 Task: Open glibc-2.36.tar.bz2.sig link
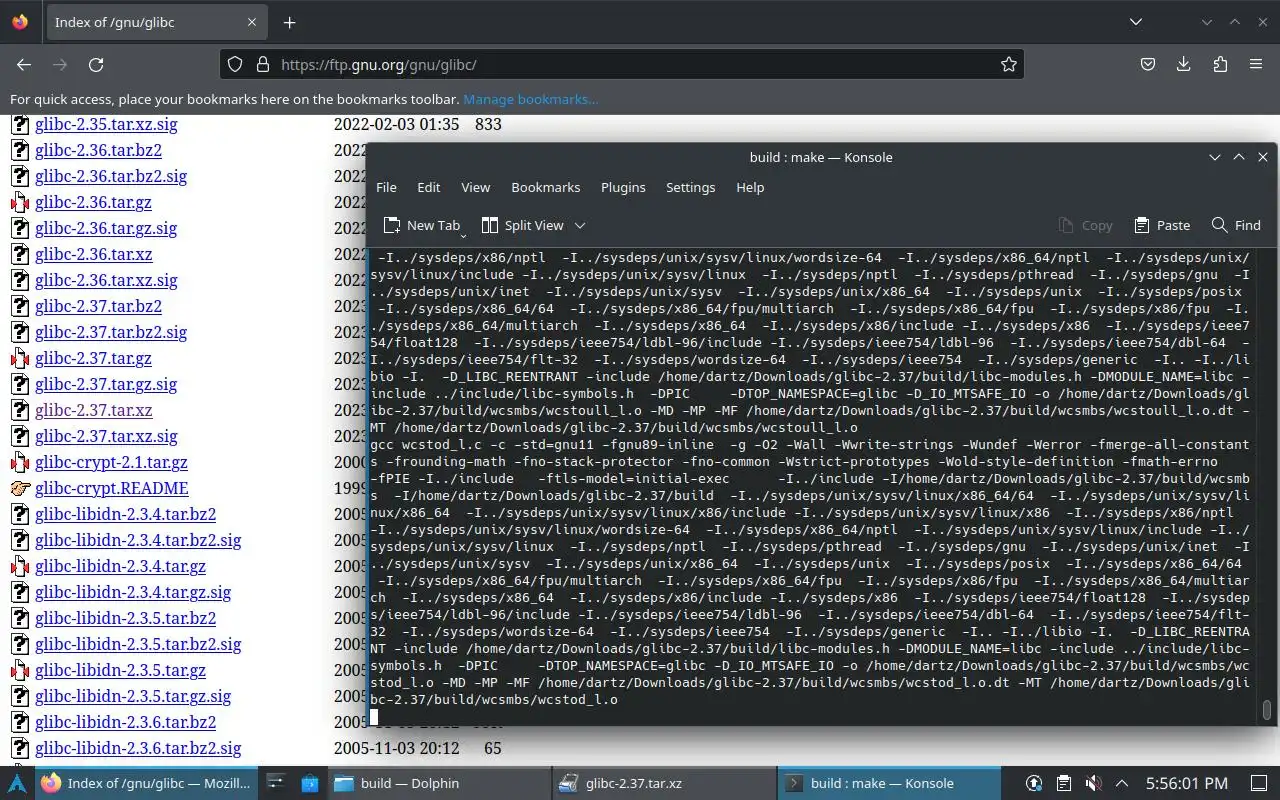111,176
